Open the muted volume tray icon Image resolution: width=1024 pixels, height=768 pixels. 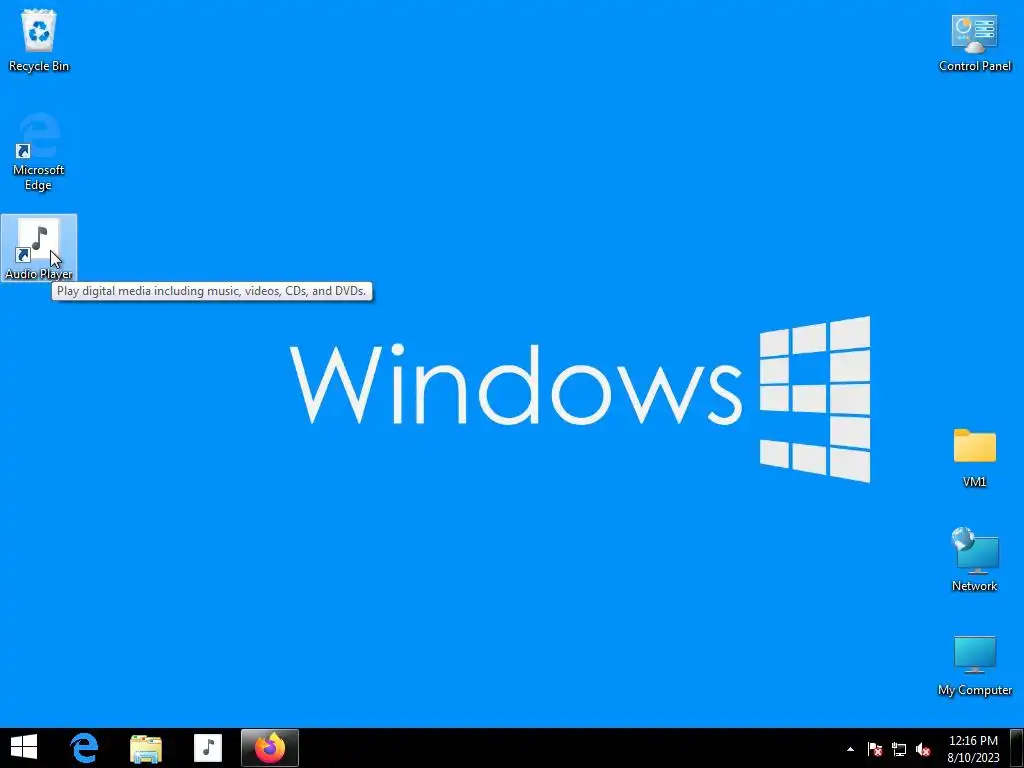click(x=923, y=749)
